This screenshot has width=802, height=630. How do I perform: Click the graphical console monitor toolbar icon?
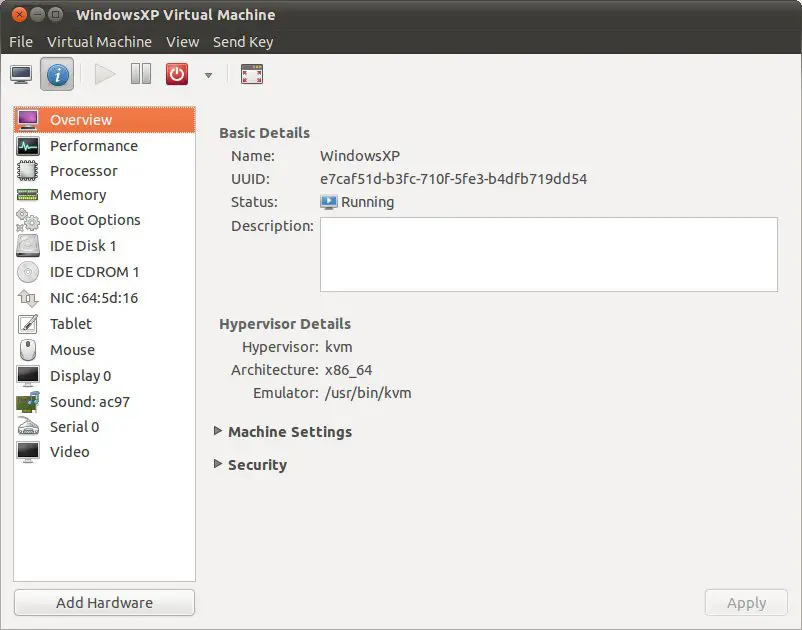[x=20, y=74]
